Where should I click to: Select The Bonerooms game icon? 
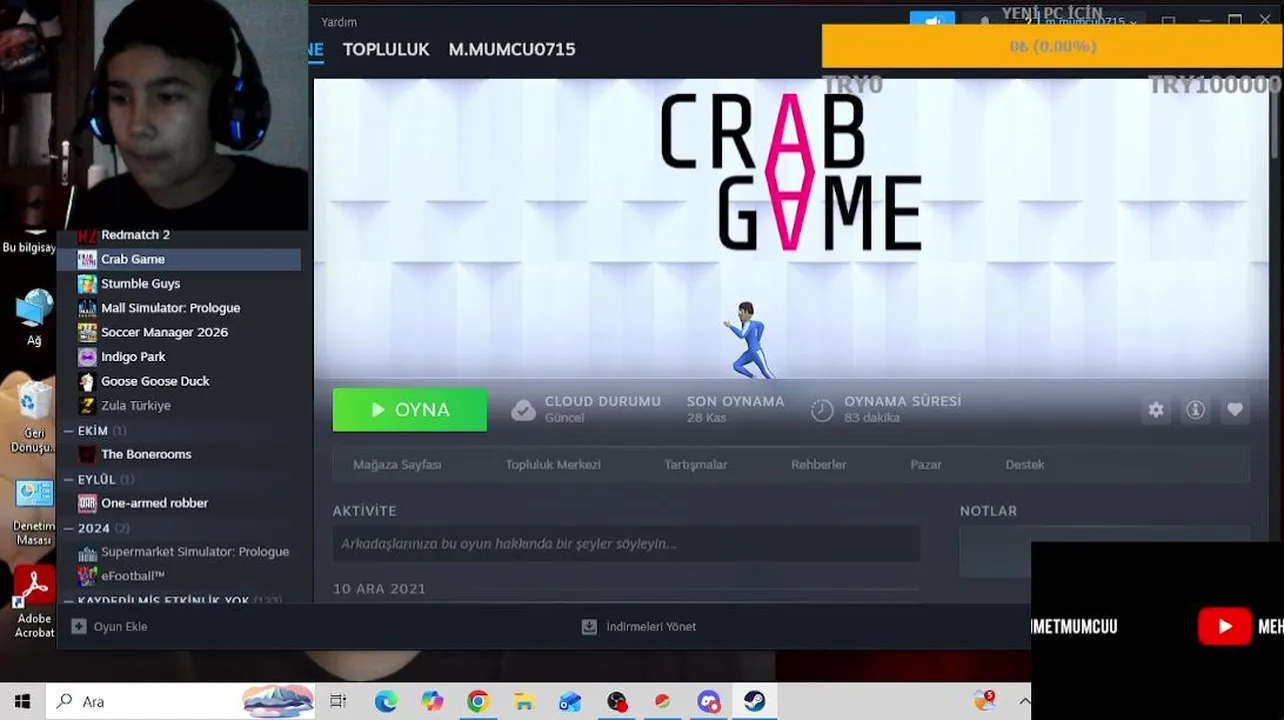(x=87, y=454)
